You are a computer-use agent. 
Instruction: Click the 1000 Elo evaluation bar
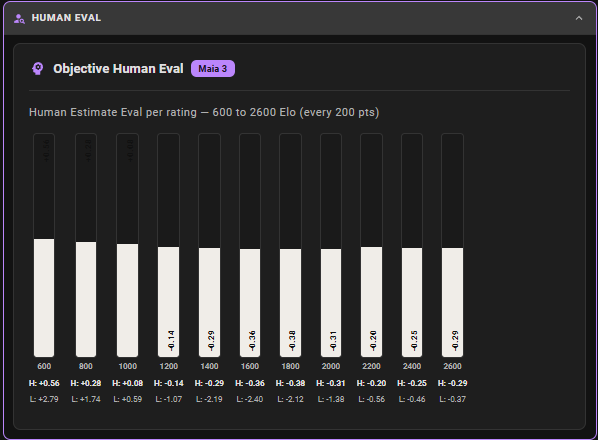pyautogui.click(x=127, y=245)
